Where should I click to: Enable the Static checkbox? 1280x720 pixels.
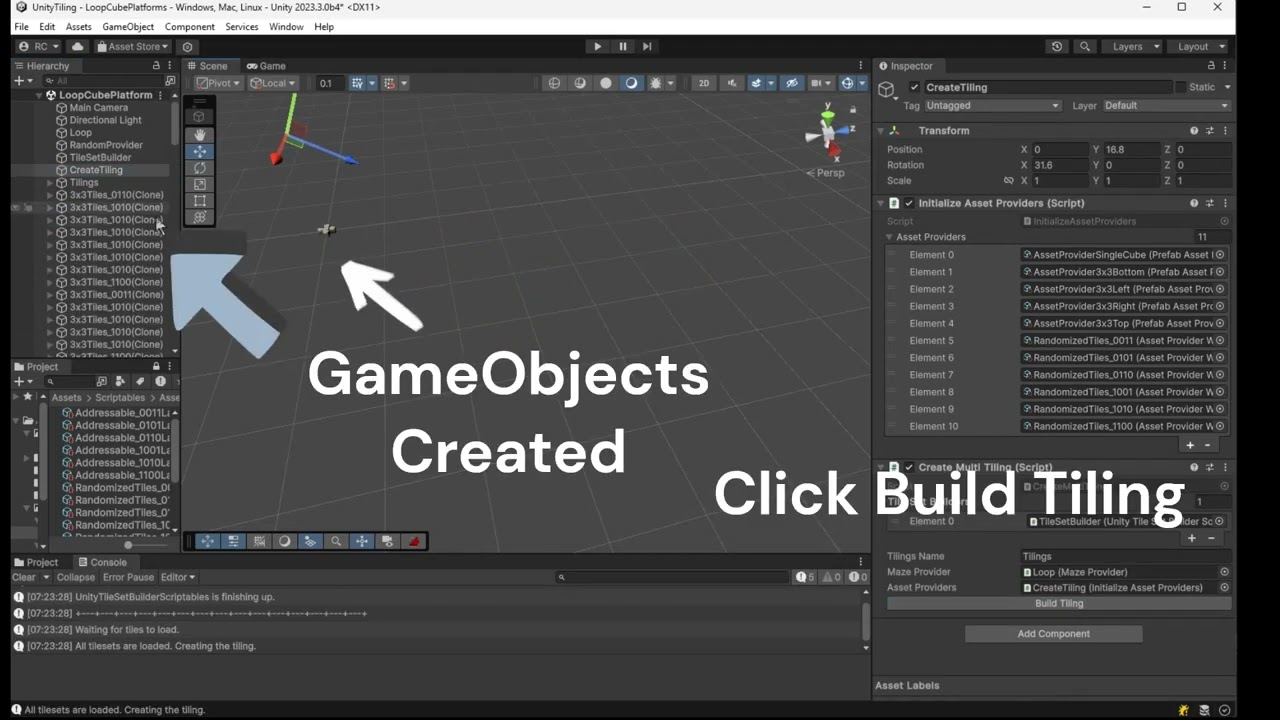pos(1180,88)
